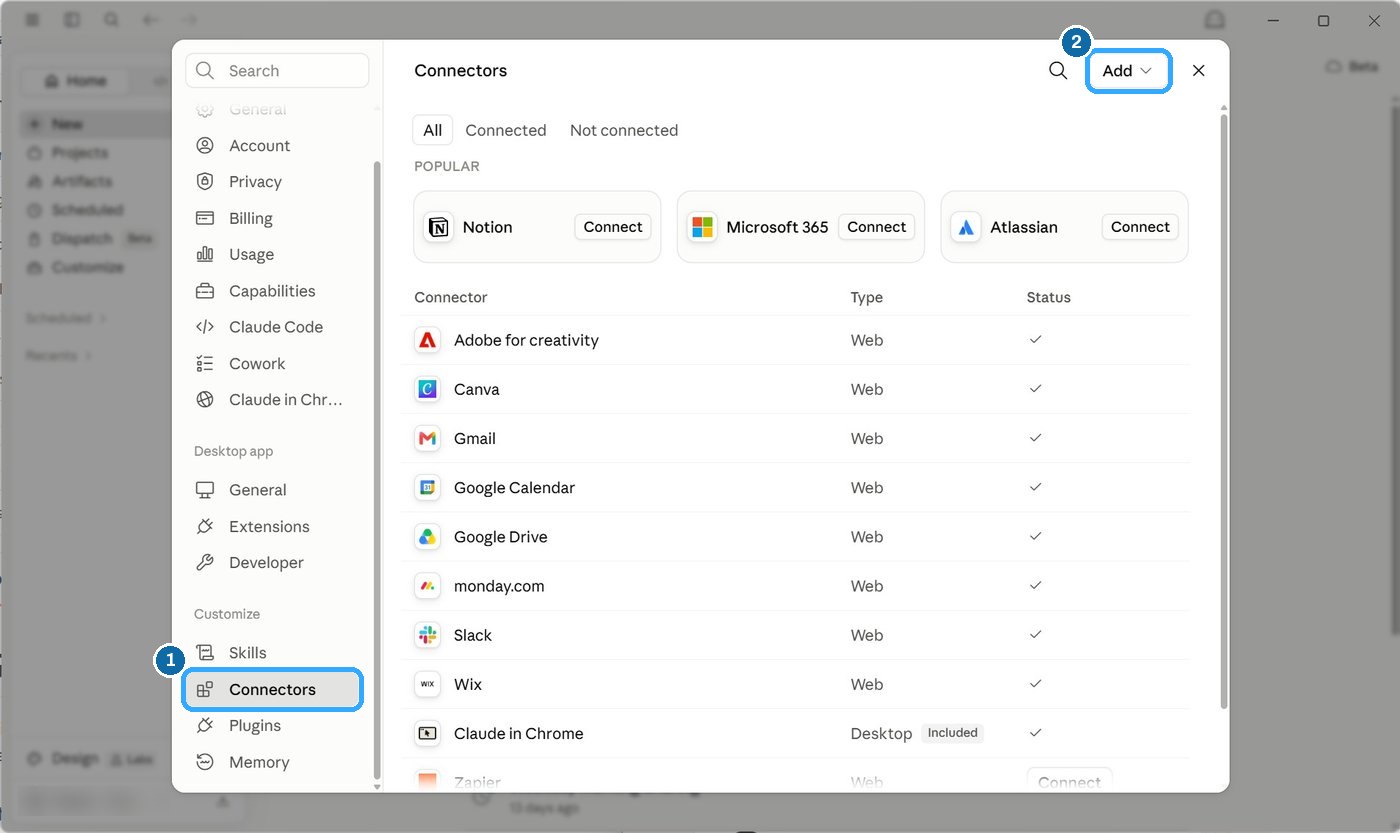The height and width of the screenshot is (833, 1400).
Task: Click the search magnifier icon in Connectors header
Action: pos(1058,71)
